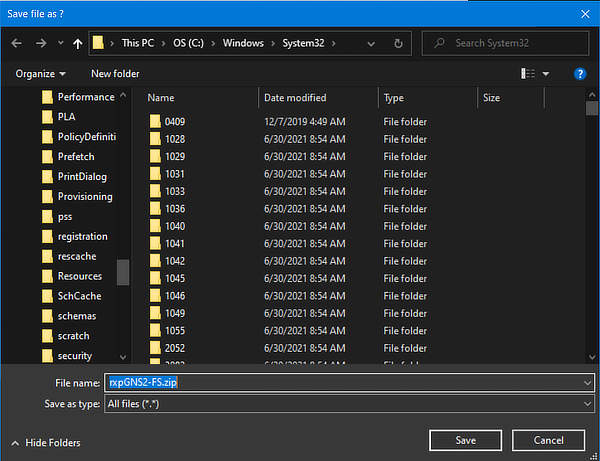Navigate to Windows breadcrumb

tap(243, 43)
